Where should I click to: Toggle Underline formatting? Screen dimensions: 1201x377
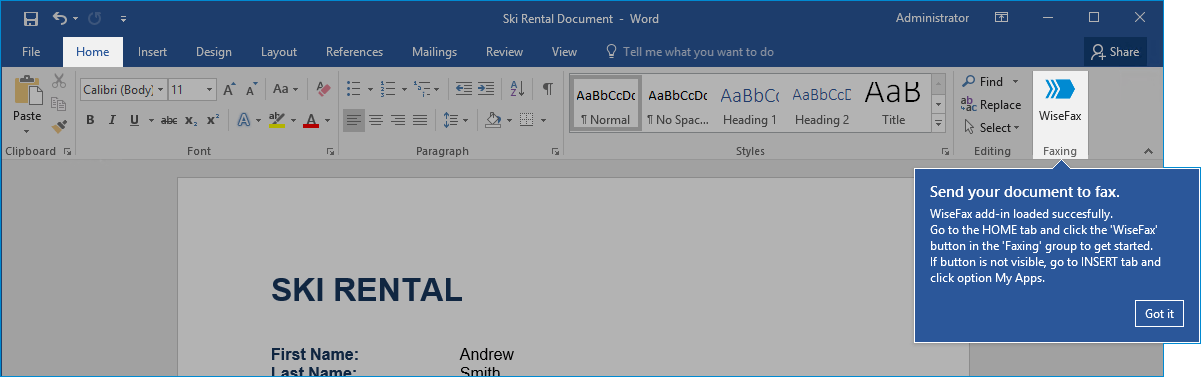tap(134, 121)
